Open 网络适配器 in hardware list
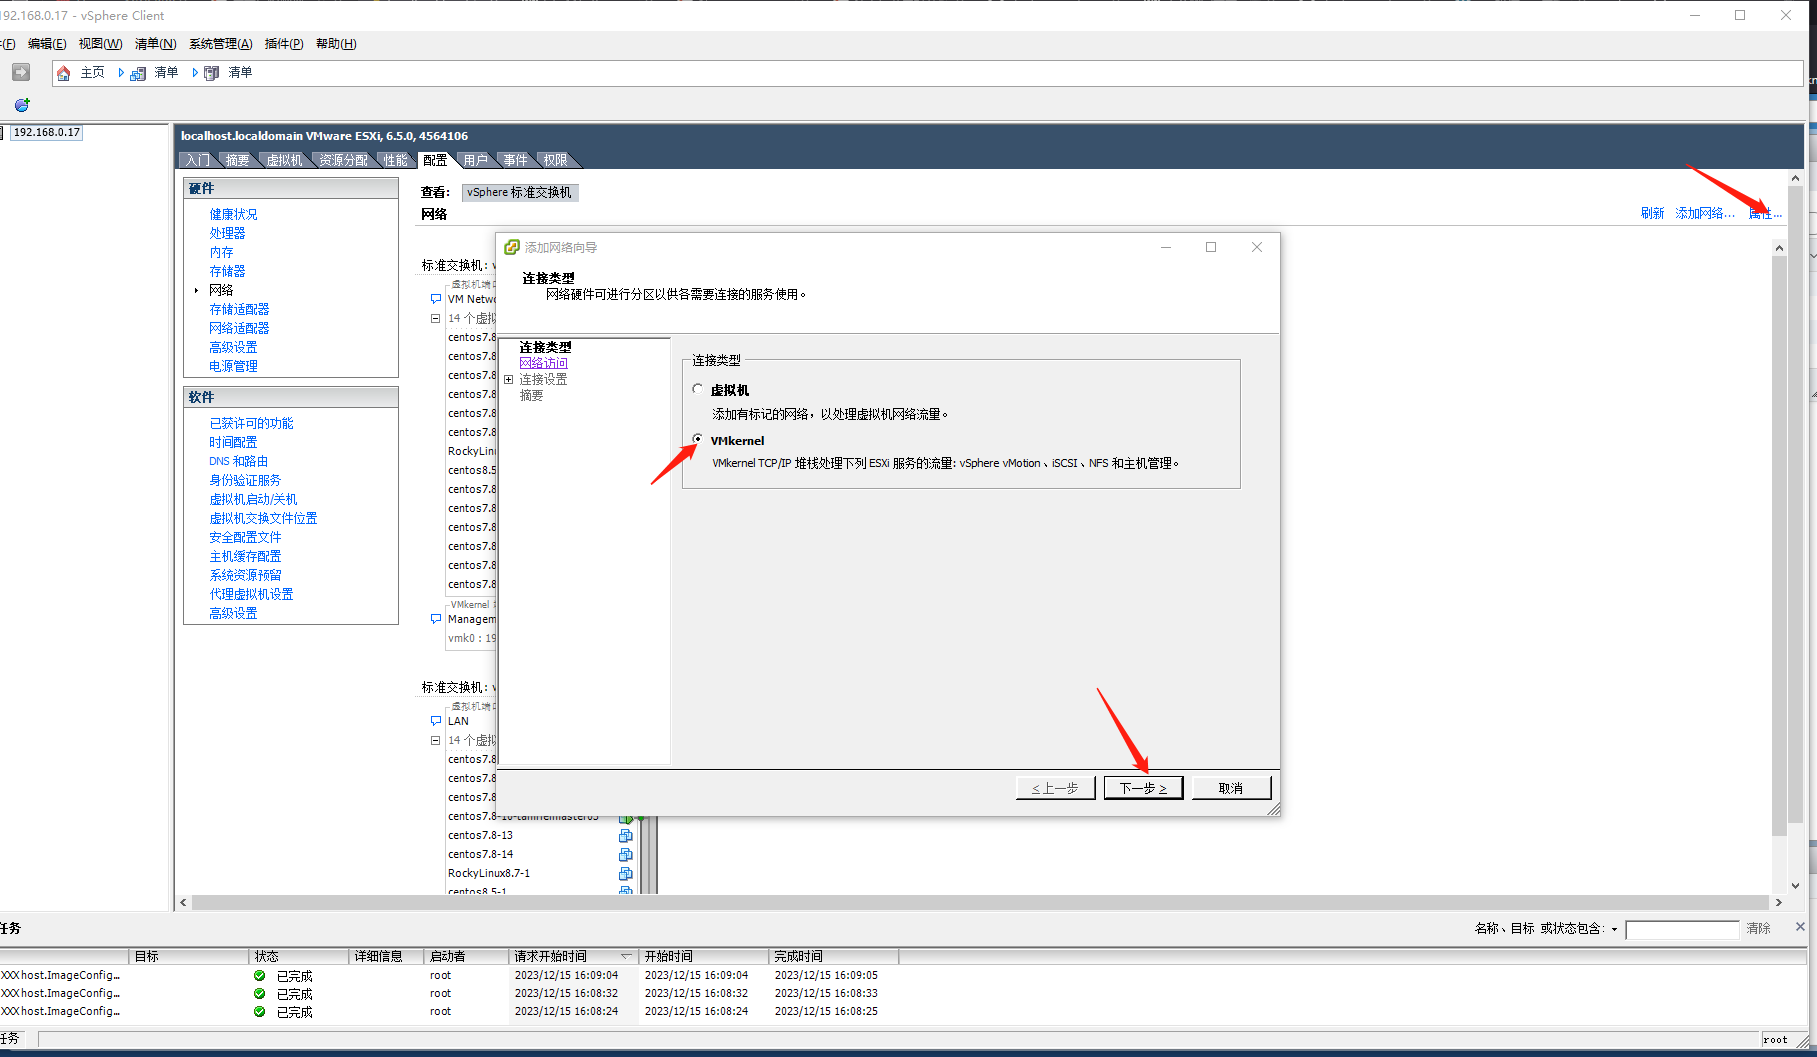Image resolution: width=1817 pixels, height=1057 pixels. [239, 328]
